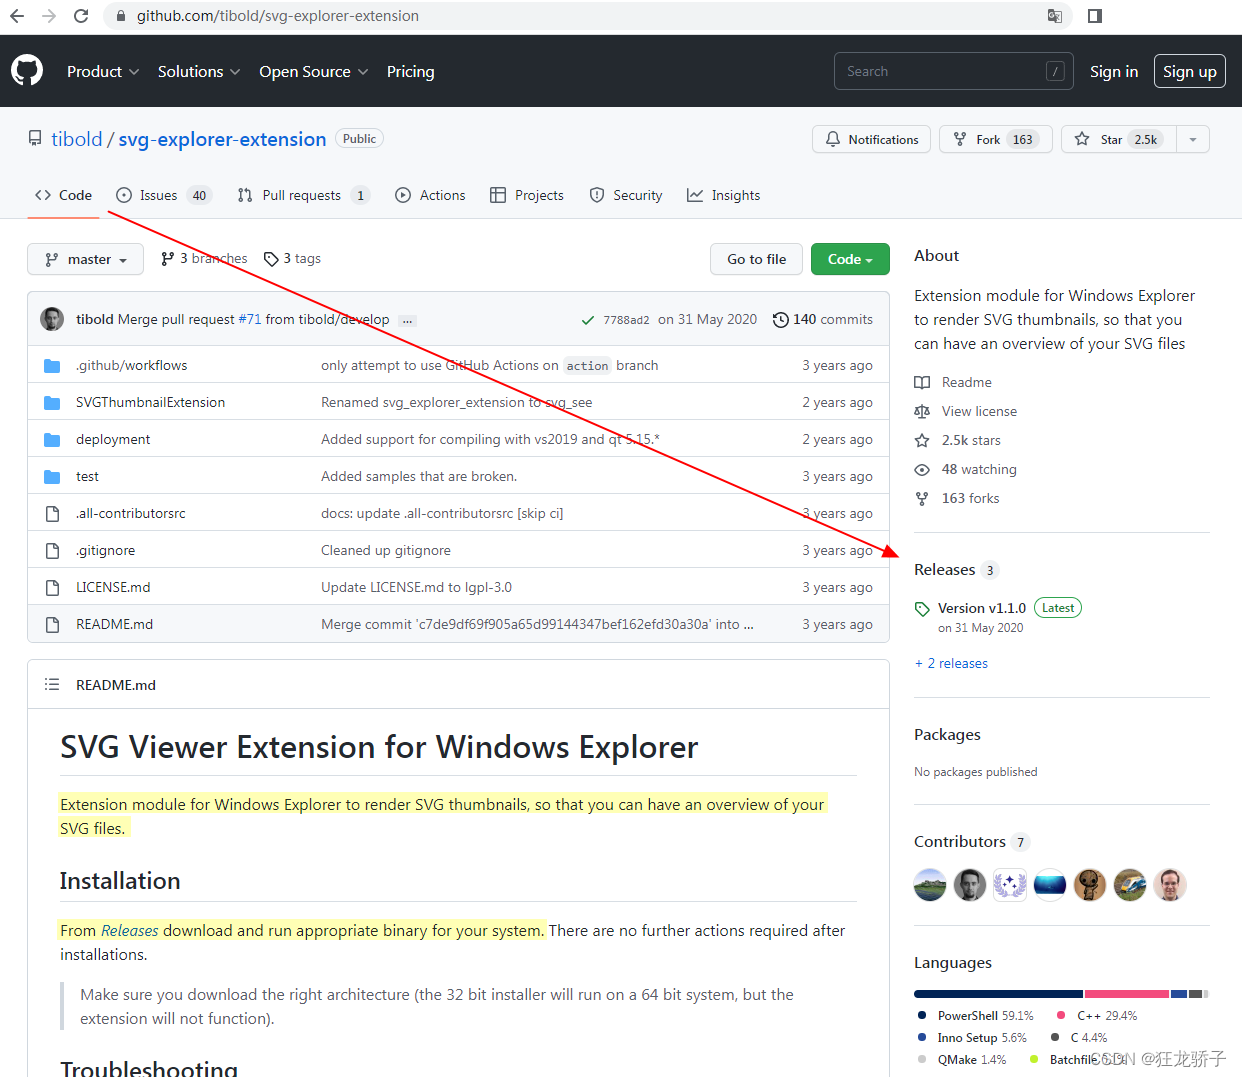Image resolution: width=1242 pixels, height=1077 pixels.
Task: Click the LICENSE.md file icon
Action: tap(52, 588)
